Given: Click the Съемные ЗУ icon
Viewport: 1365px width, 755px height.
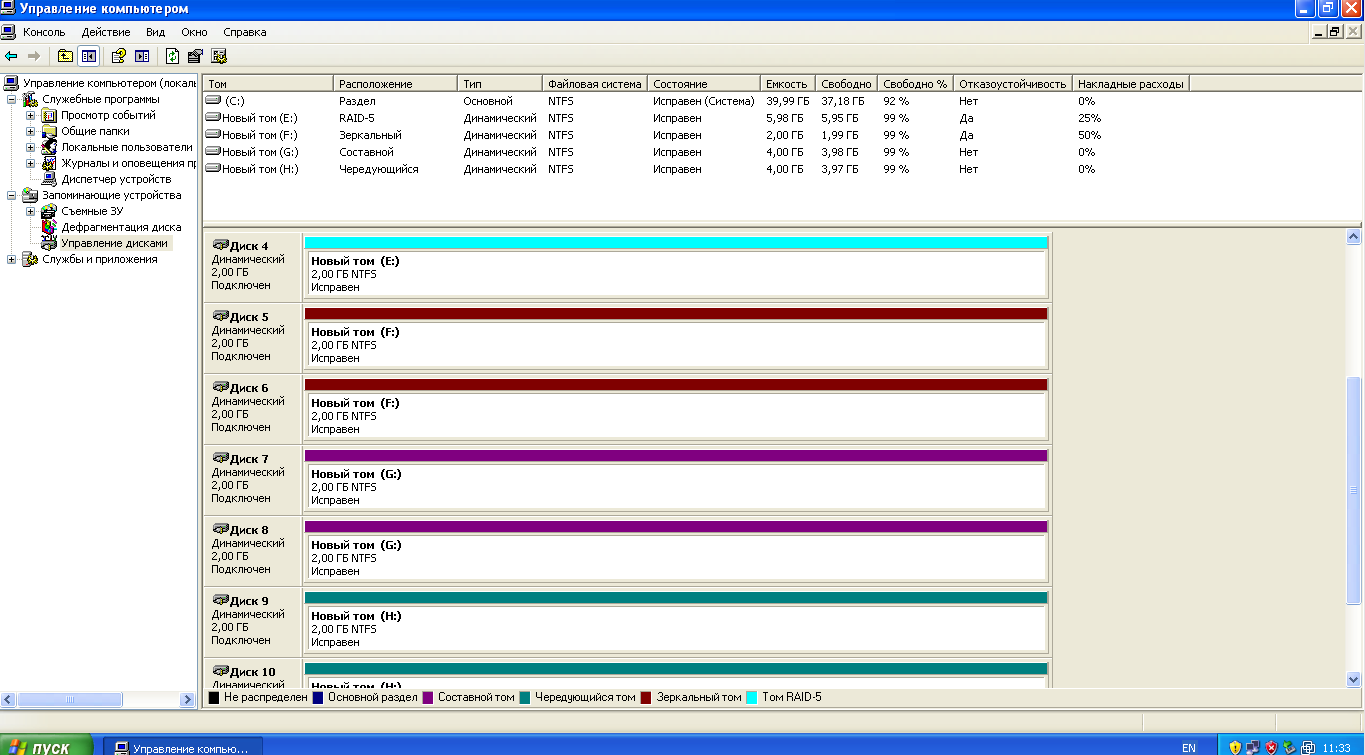Looking at the screenshot, I should click(x=50, y=211).
